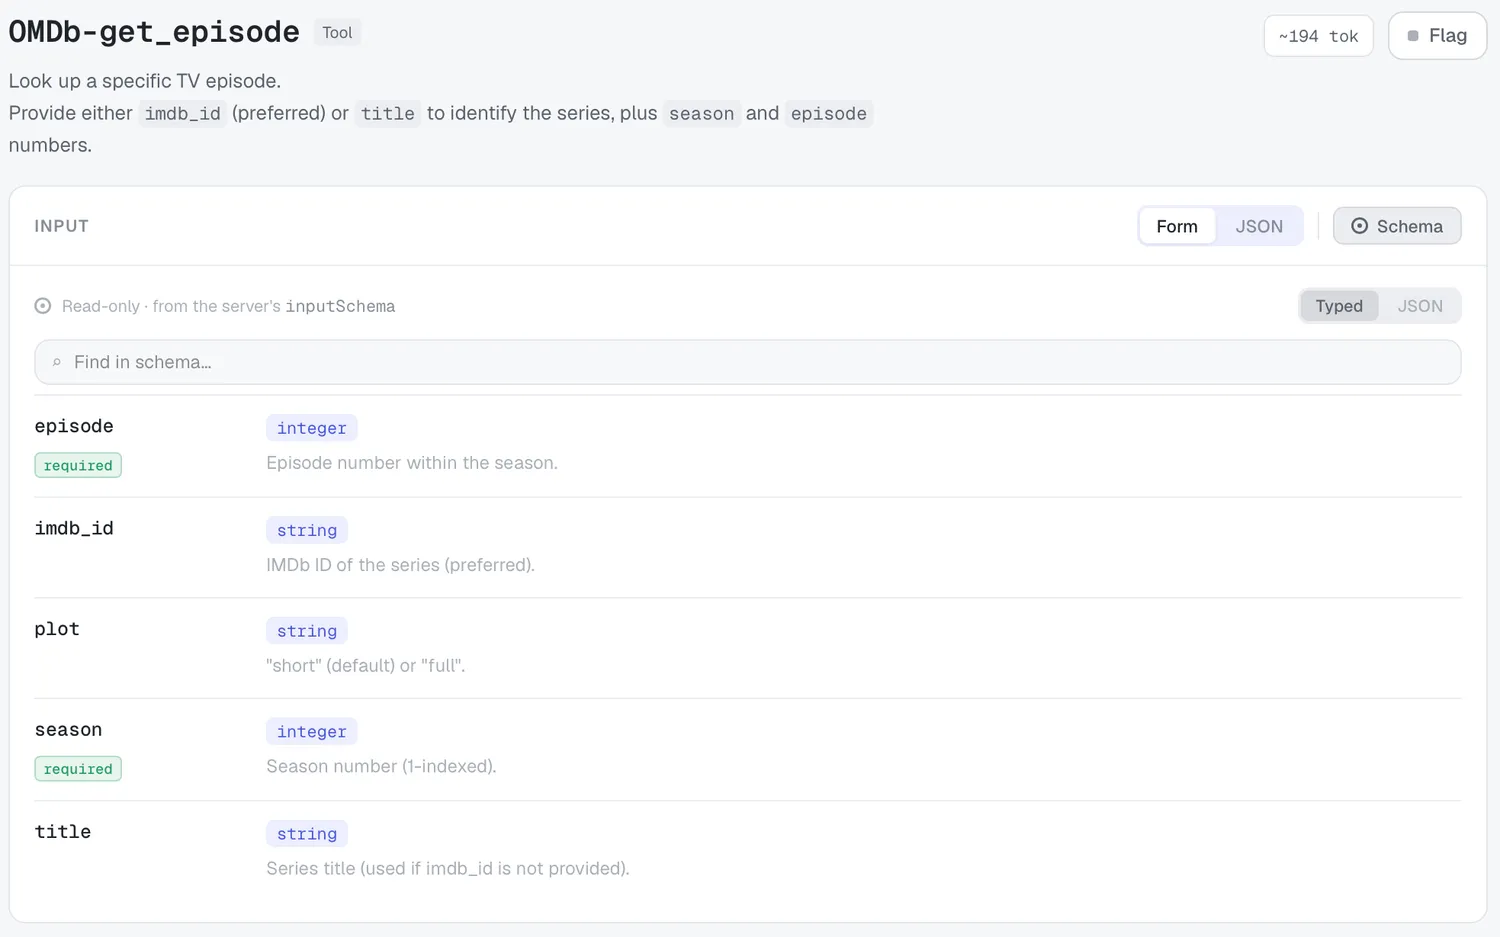Click the integer type tag for season
1500x937 pixels.
312,732
